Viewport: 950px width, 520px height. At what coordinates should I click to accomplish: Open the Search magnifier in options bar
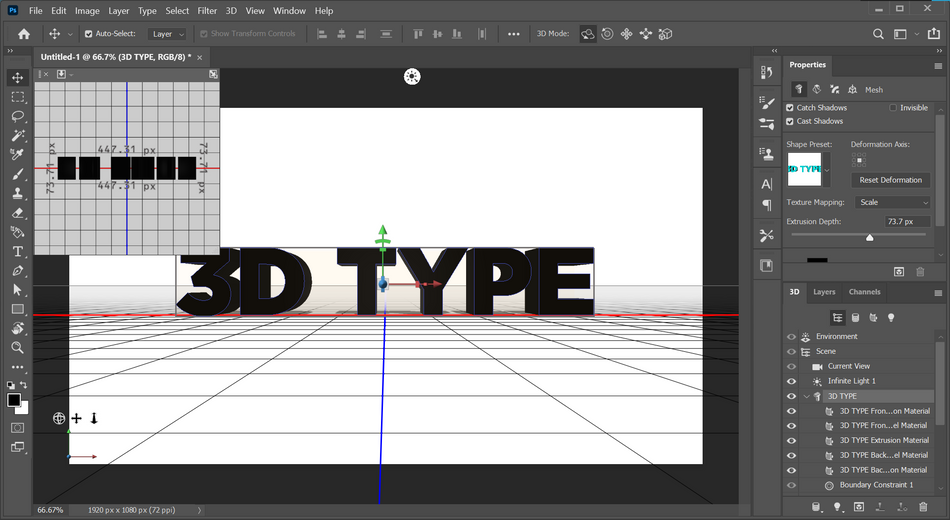click(878, 34)
